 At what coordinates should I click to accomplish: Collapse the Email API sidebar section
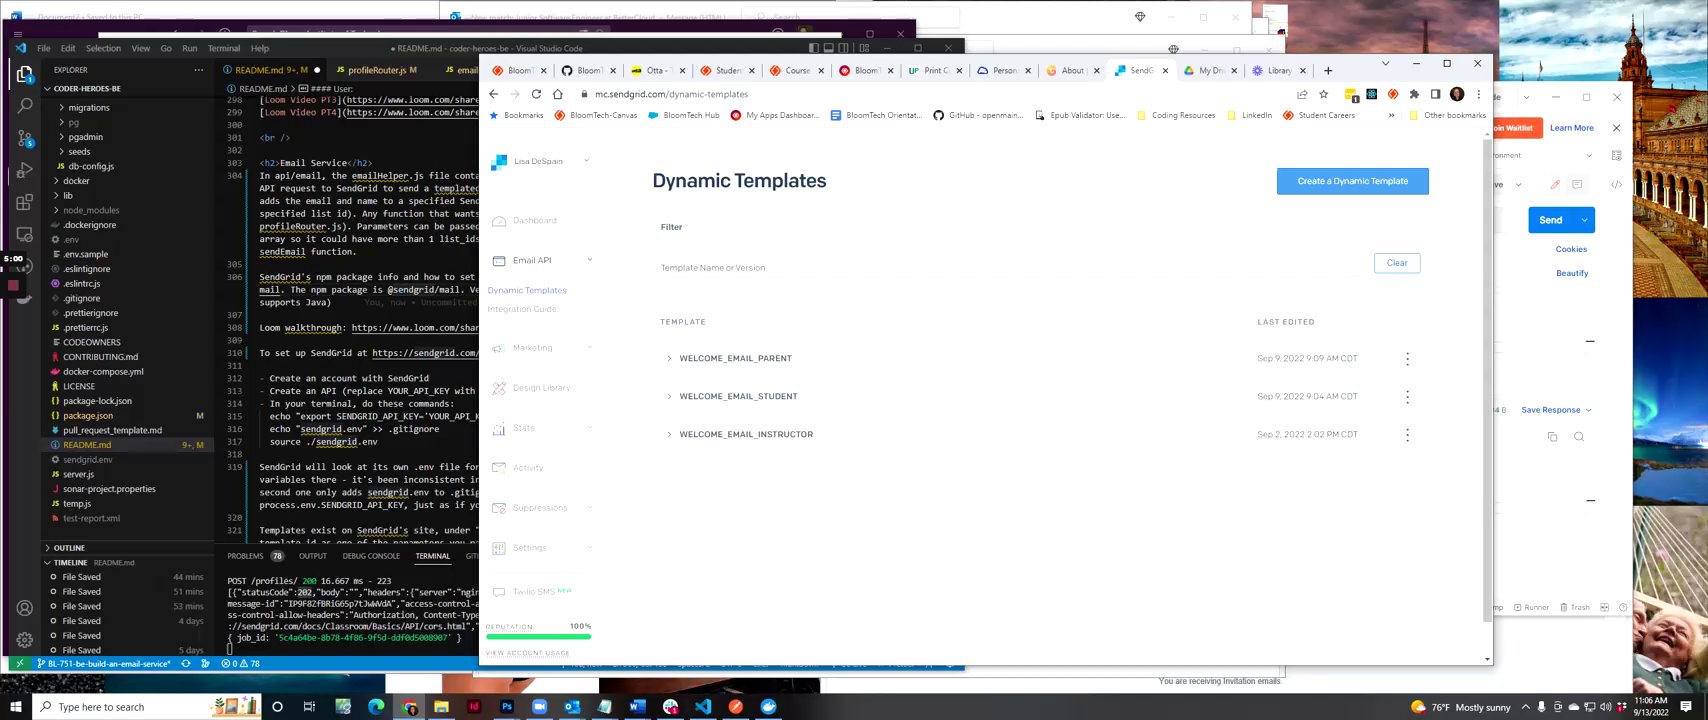click(589, 260)
